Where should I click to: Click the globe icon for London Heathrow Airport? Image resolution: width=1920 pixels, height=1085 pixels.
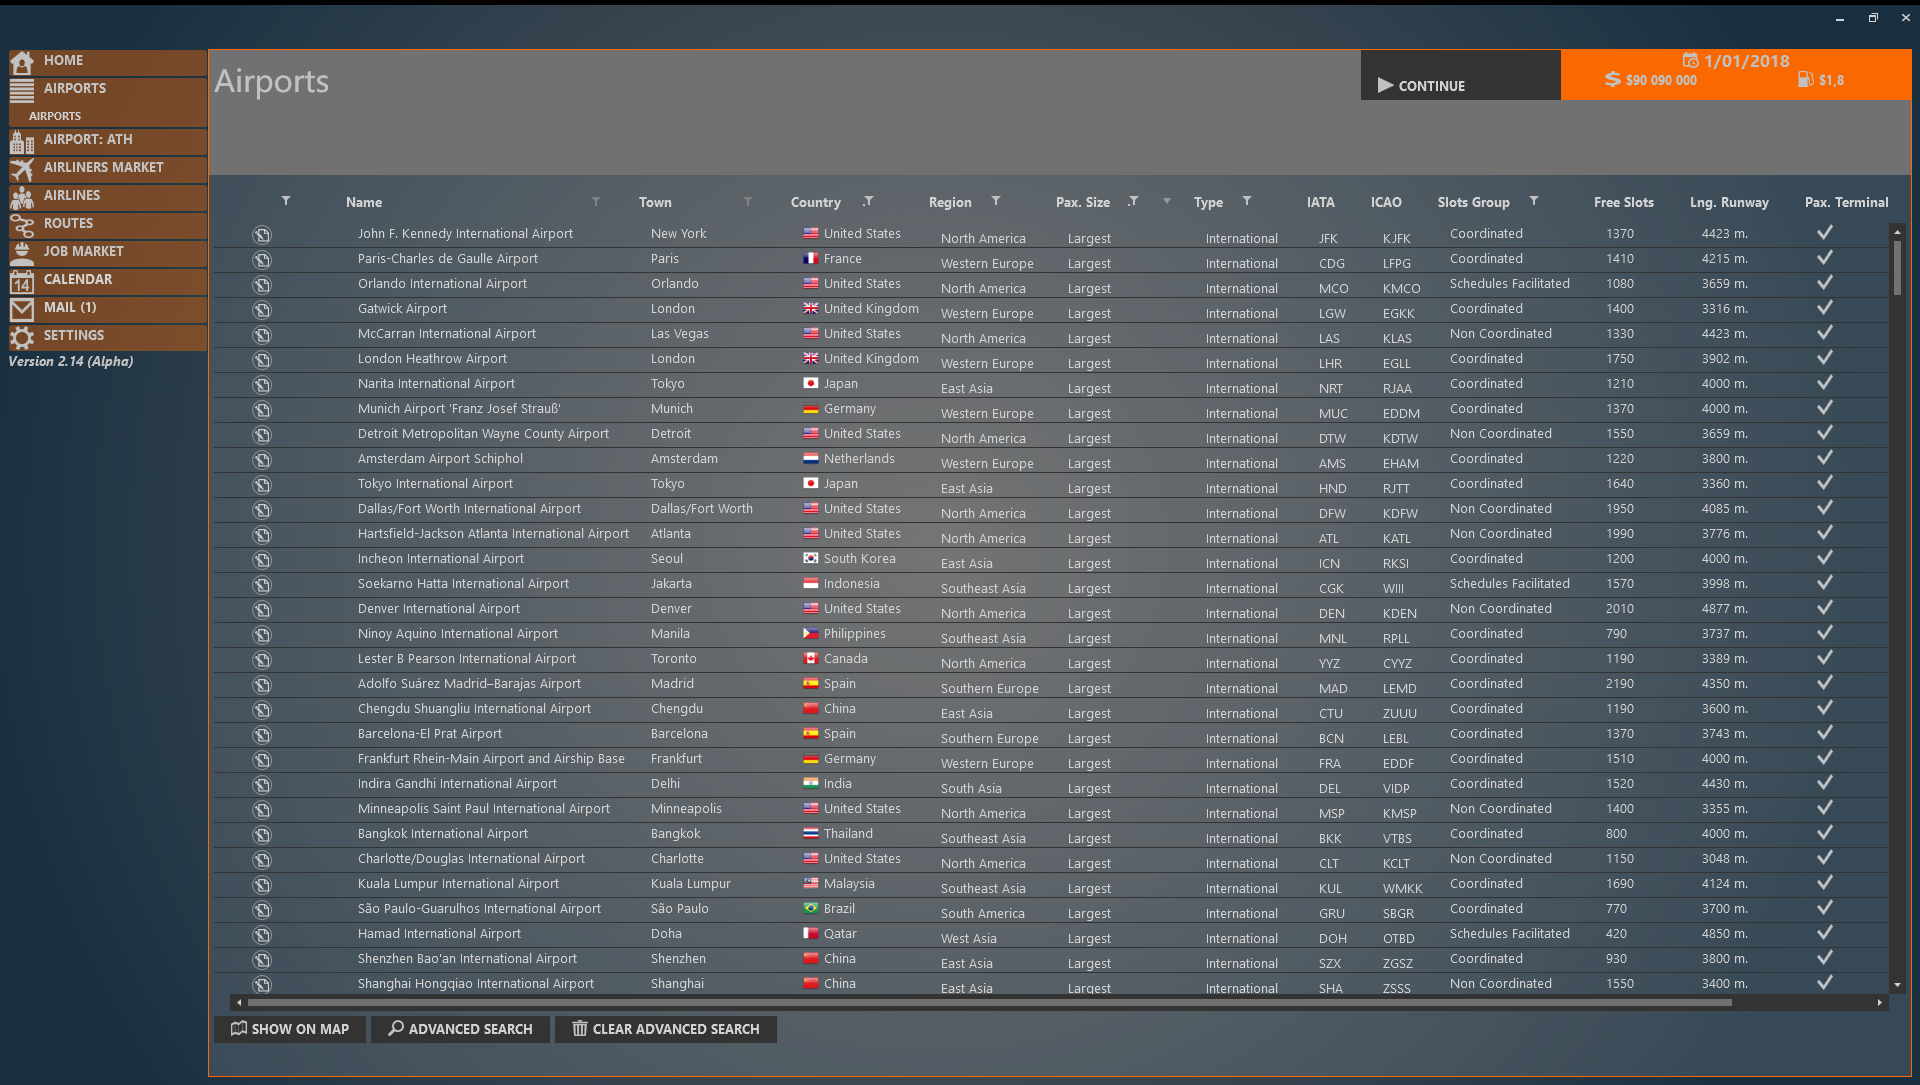(x=261, y=360)
